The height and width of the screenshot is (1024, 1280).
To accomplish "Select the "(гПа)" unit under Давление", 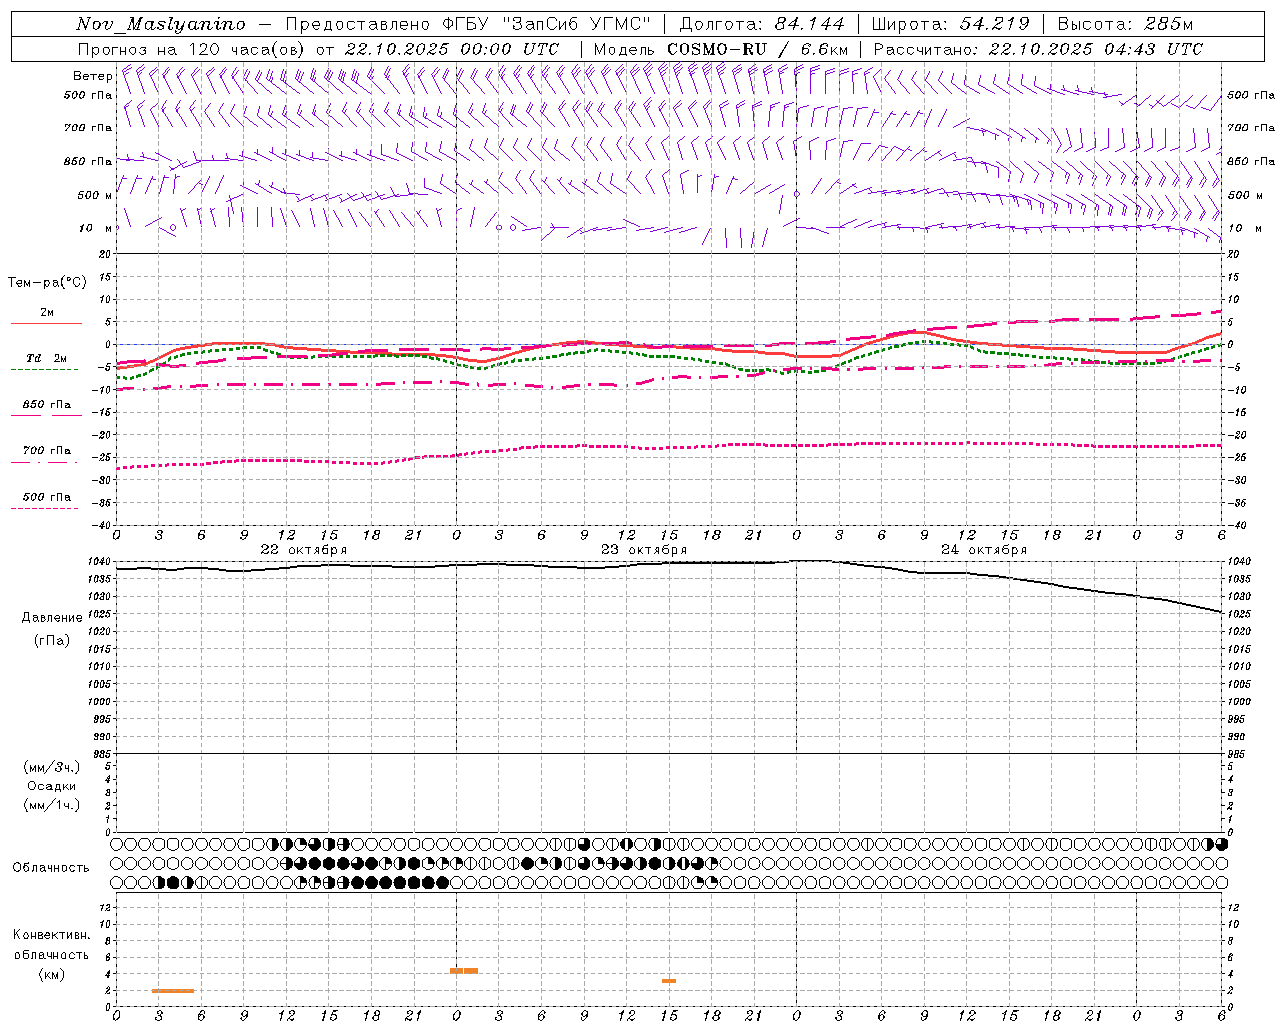I will click(52, 640).
